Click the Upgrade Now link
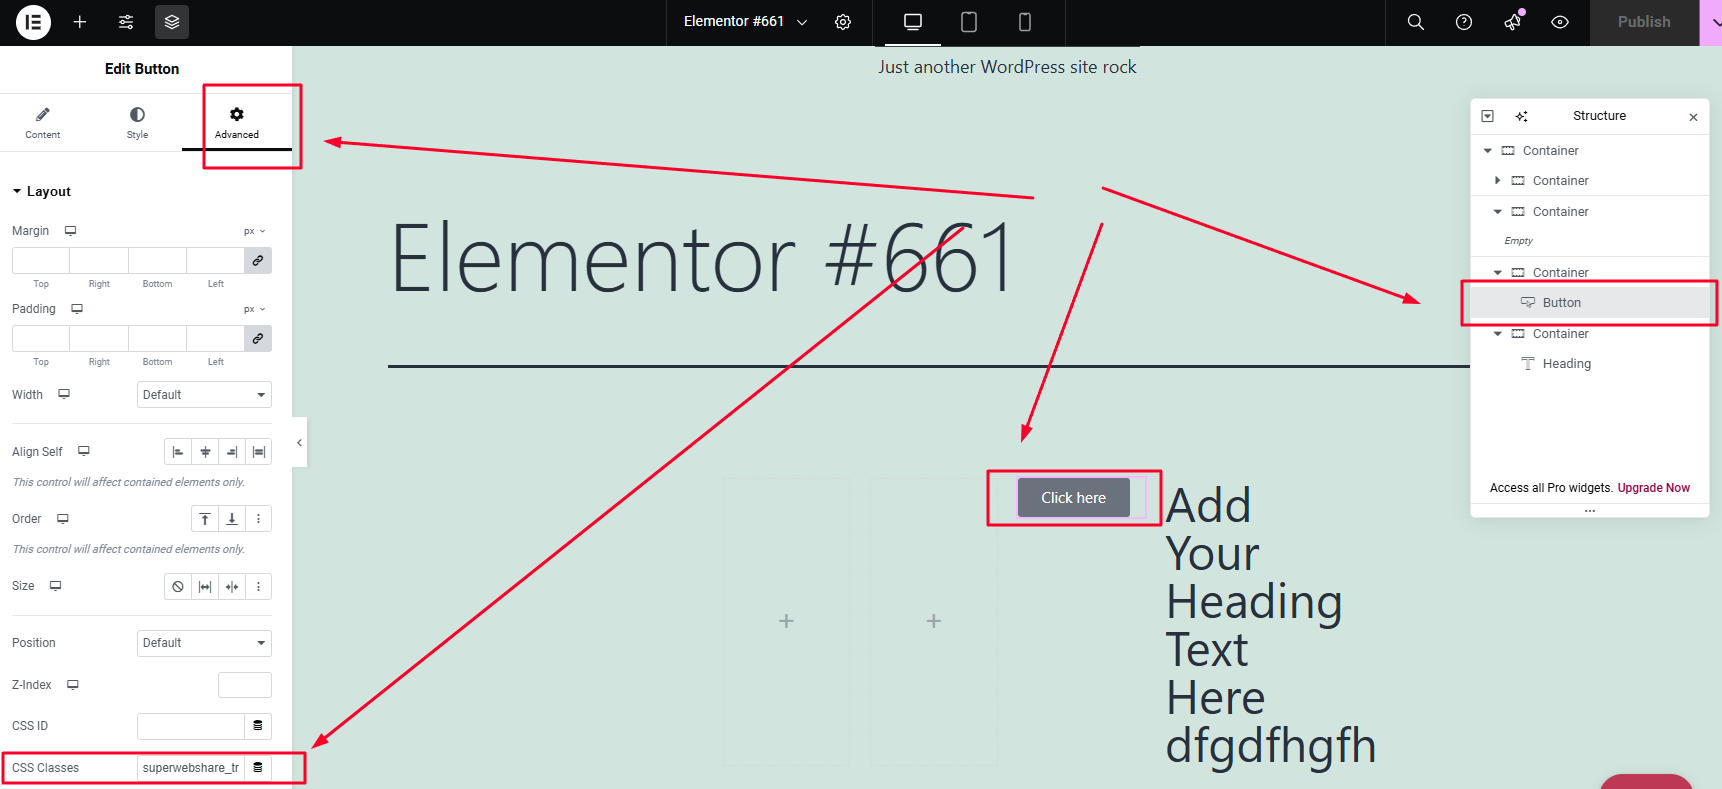Viewport: 1722px width, 789px height. [x=1654, y=488]
